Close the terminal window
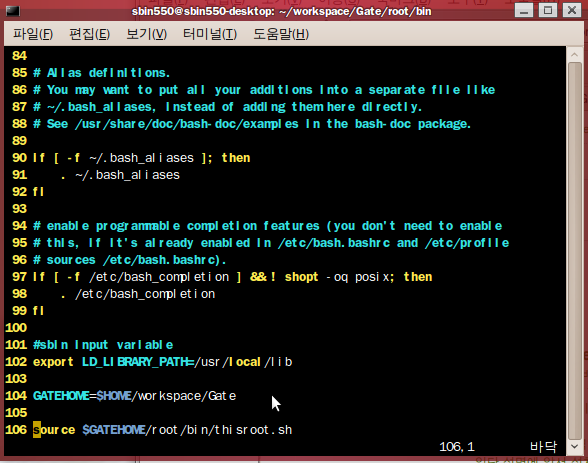 pos(572,10)
